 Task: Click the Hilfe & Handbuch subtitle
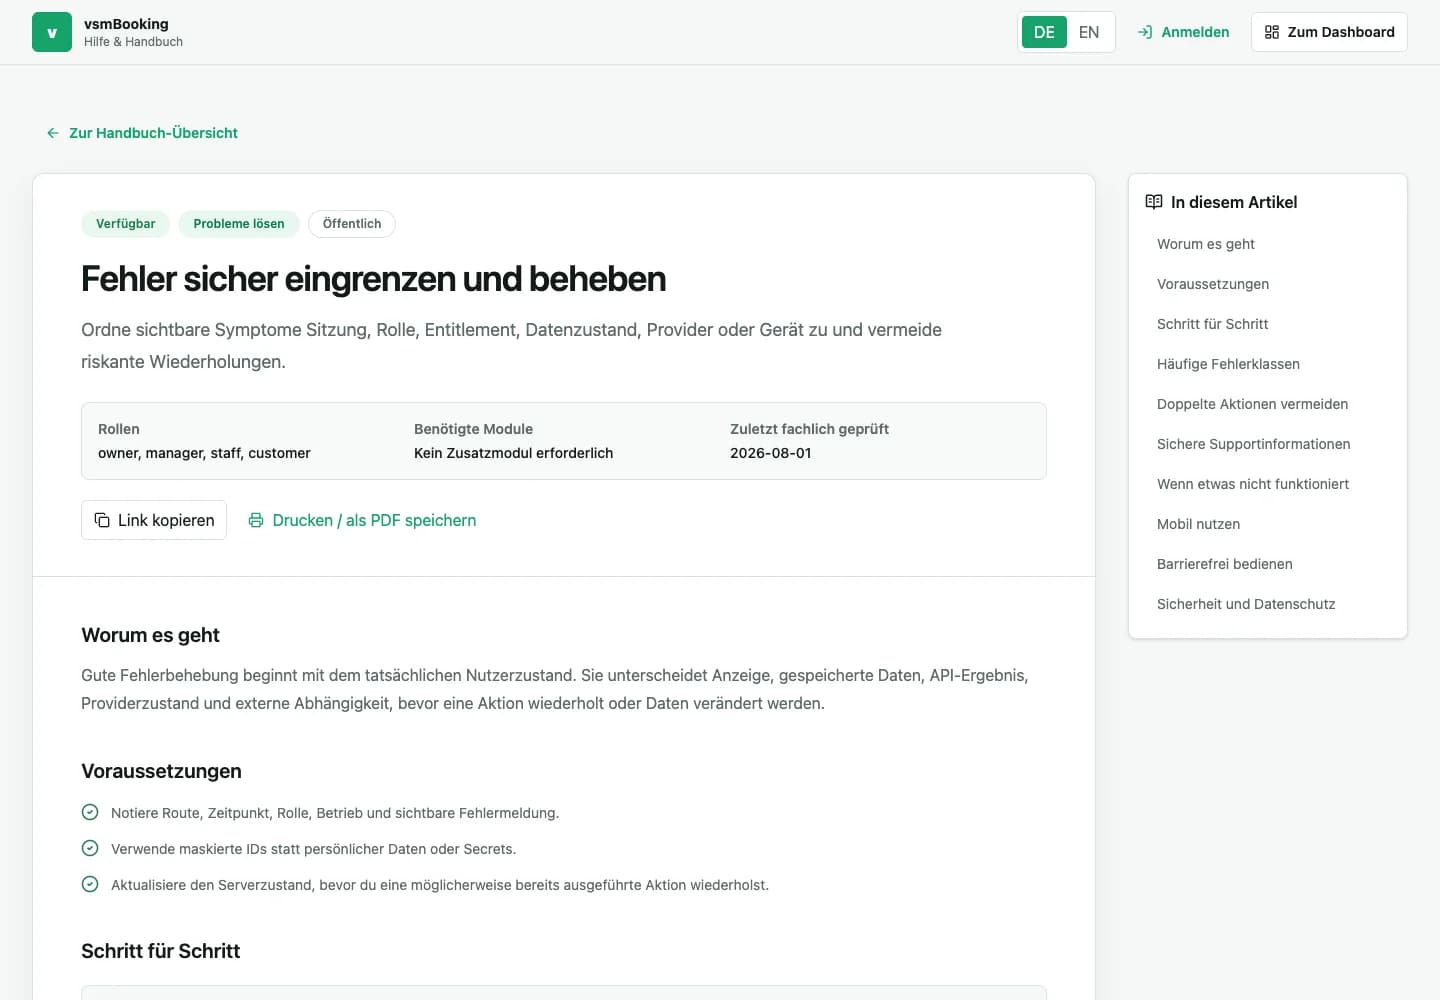click(133, 42)
